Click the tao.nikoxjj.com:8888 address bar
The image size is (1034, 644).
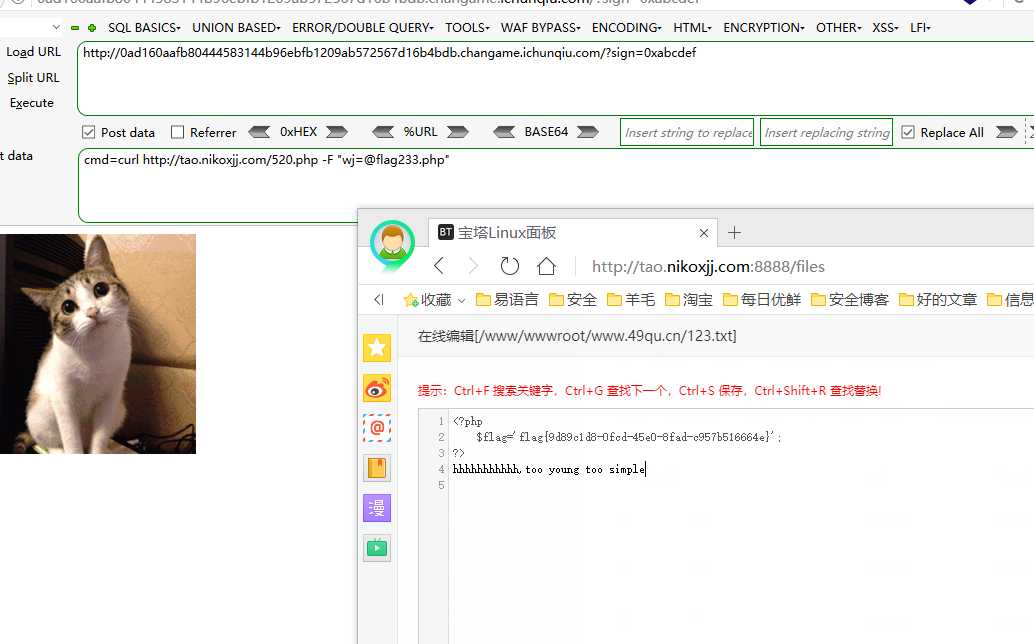tap(708, 266)
